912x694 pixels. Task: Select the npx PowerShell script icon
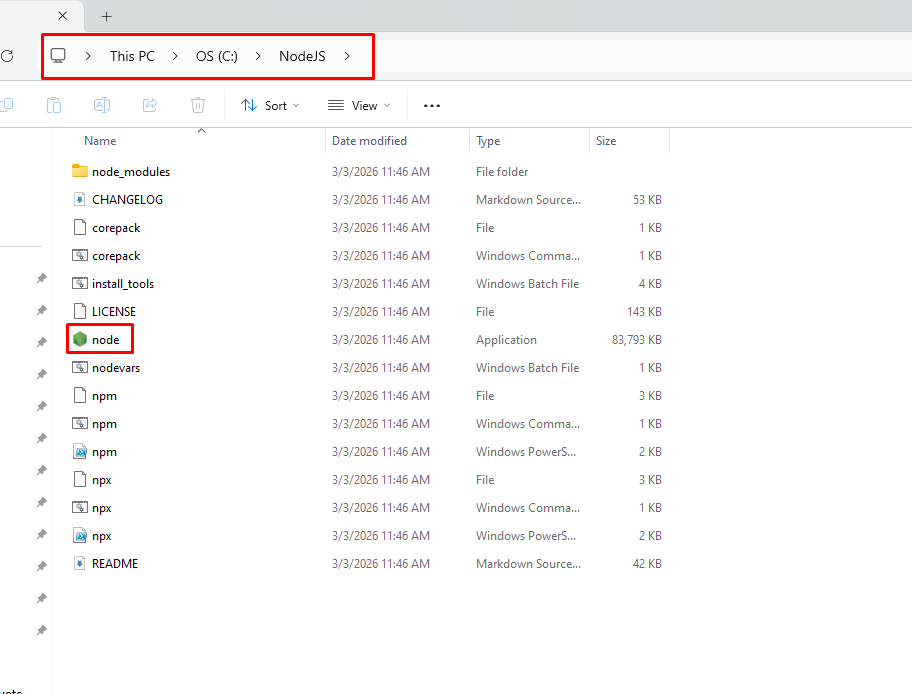pos(80,536)
